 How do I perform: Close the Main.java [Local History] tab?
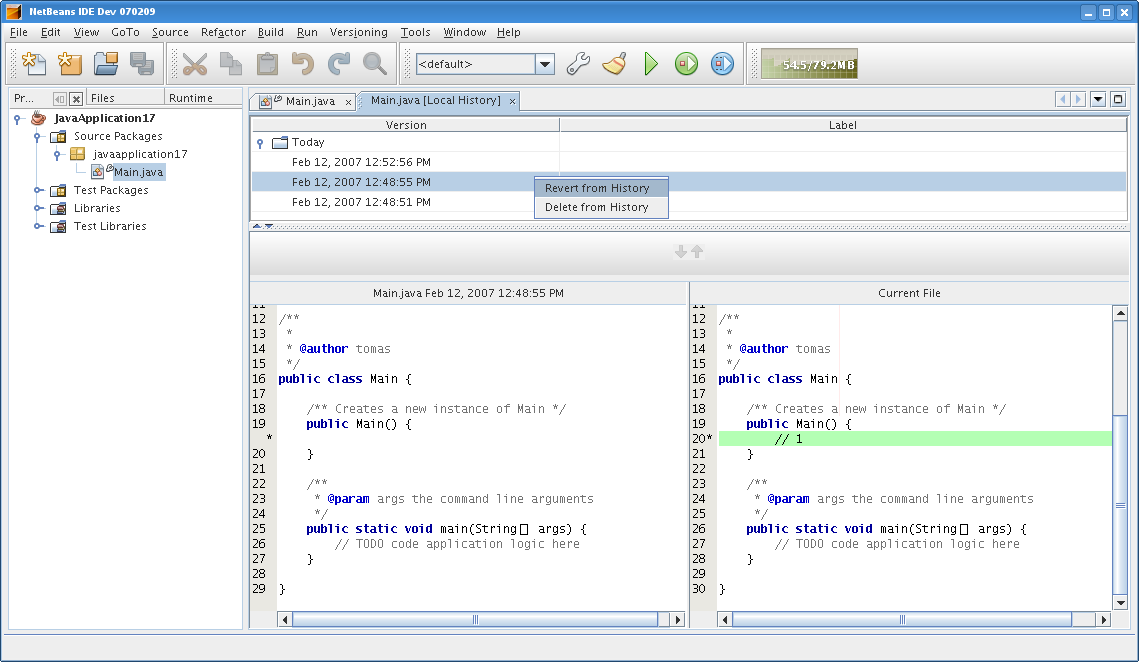click(x=512, y=101)
